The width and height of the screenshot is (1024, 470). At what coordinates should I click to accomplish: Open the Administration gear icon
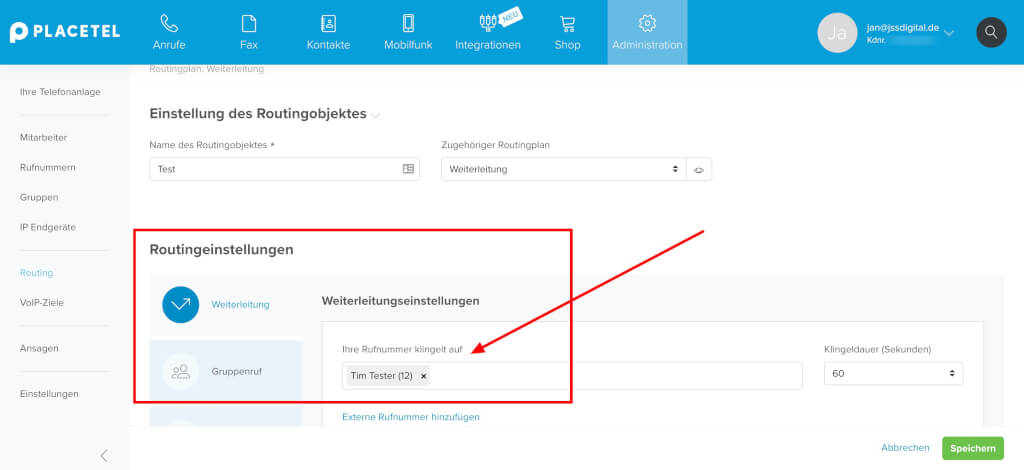(647, 24)
